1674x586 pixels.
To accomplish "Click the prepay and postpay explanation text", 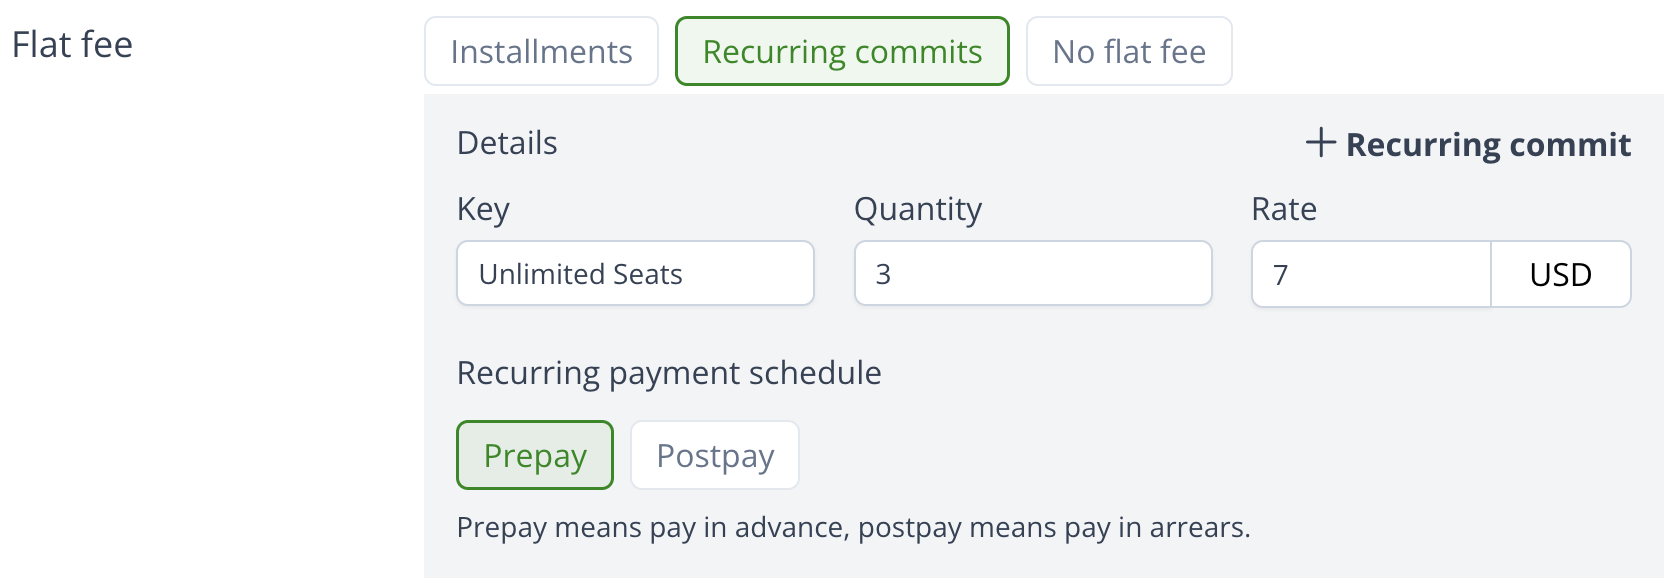I will pos(853,528).
